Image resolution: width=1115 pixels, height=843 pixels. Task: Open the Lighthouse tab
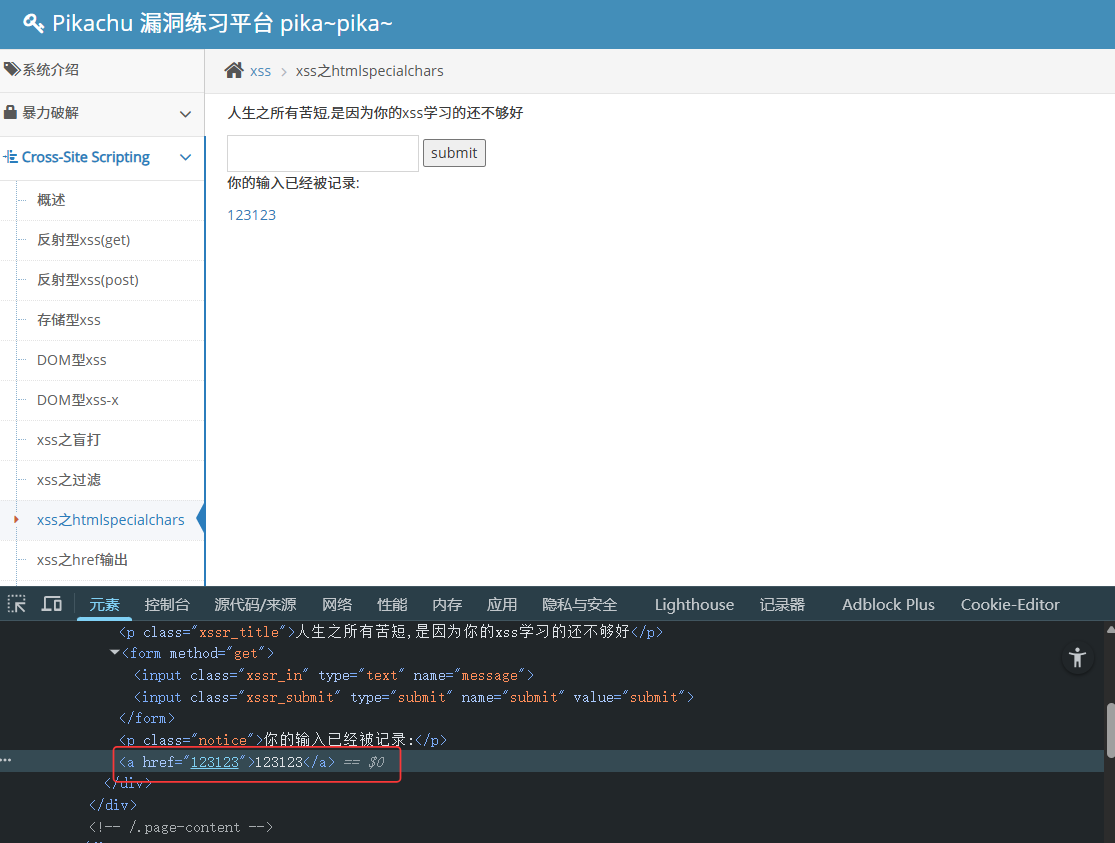(x=694, y=605)
